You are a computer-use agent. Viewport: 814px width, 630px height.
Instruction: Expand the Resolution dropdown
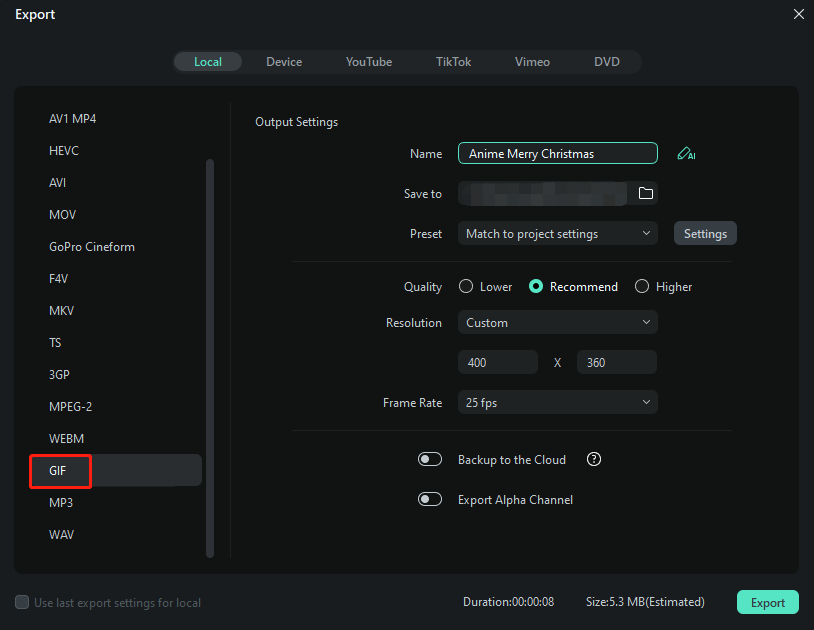[558, 322]
